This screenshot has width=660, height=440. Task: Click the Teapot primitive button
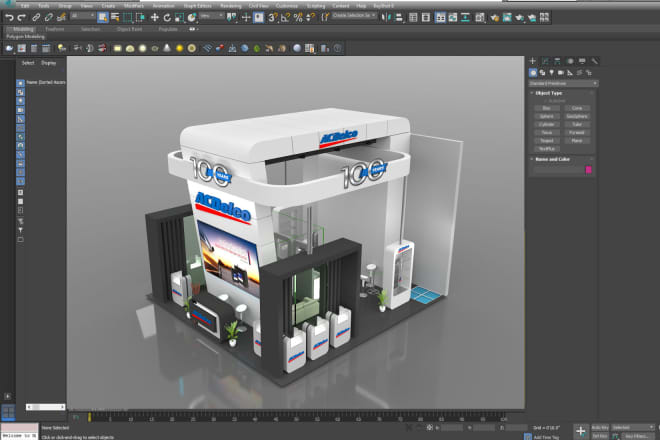[547, 140]
